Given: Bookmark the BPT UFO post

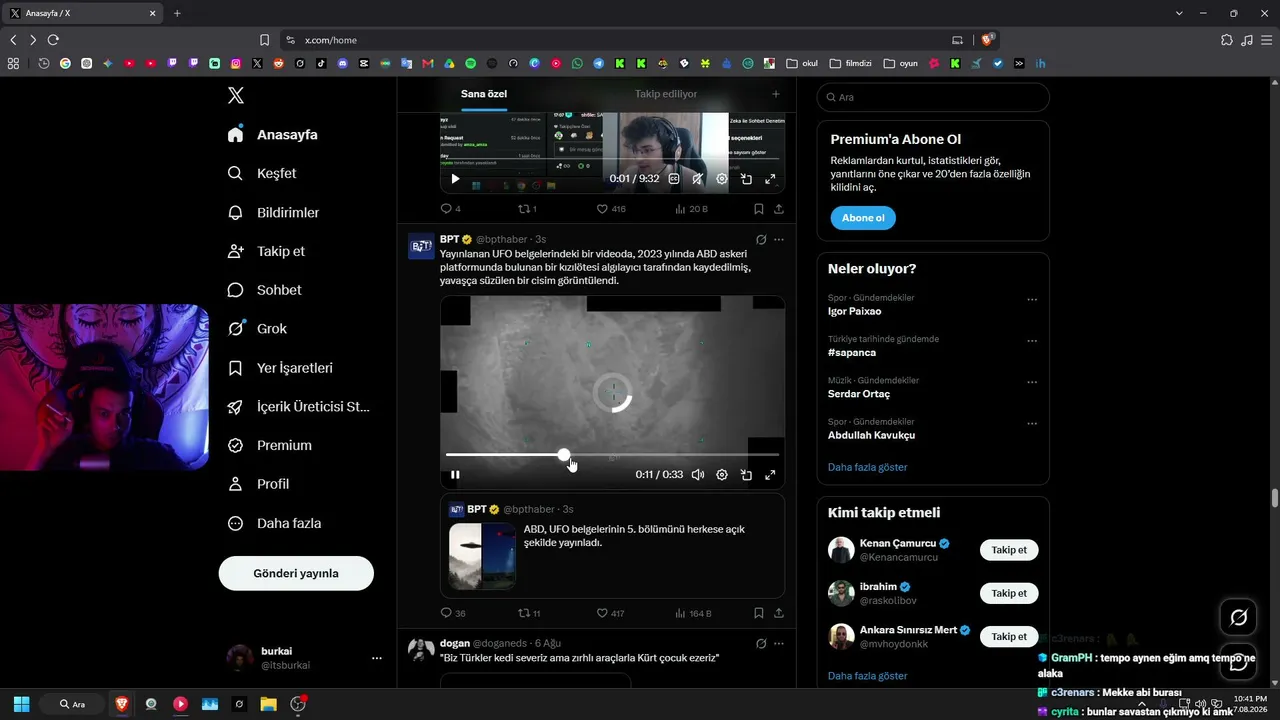Looking at the screenshot, I should pyautogui.click(x=759, y=613).
